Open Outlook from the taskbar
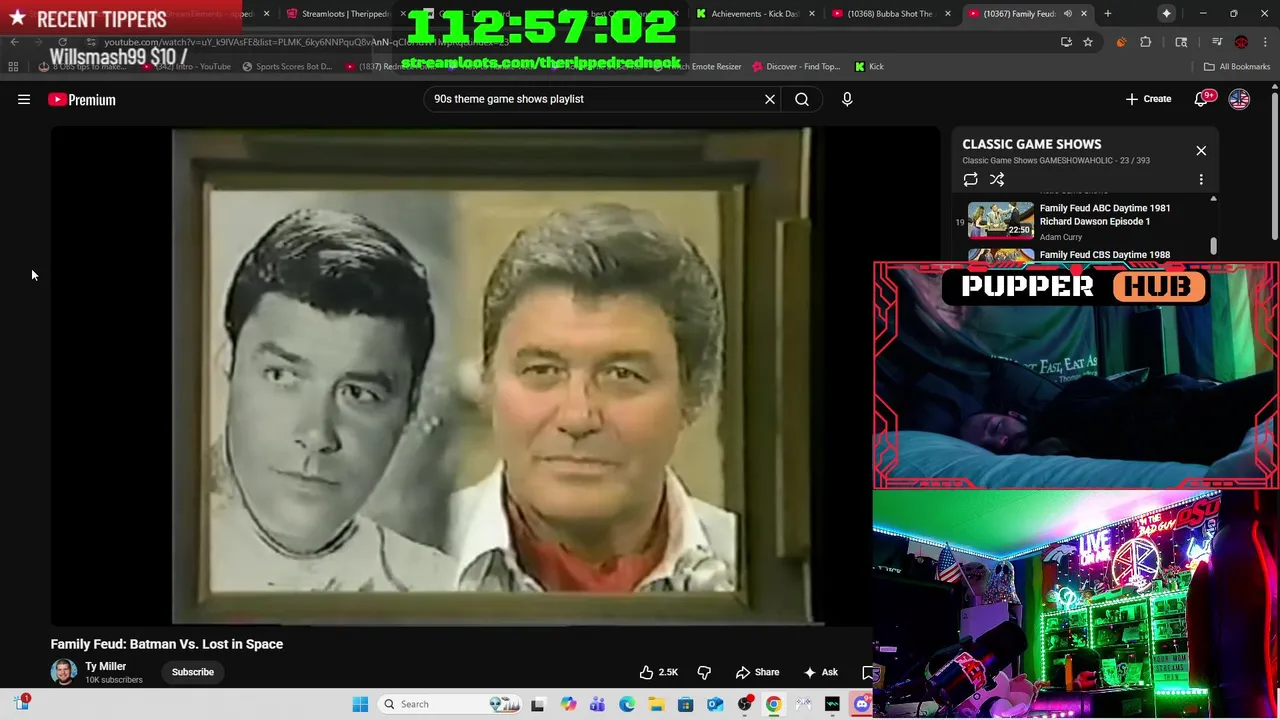Screen dimensions: 1280x720 click(715, 704)
